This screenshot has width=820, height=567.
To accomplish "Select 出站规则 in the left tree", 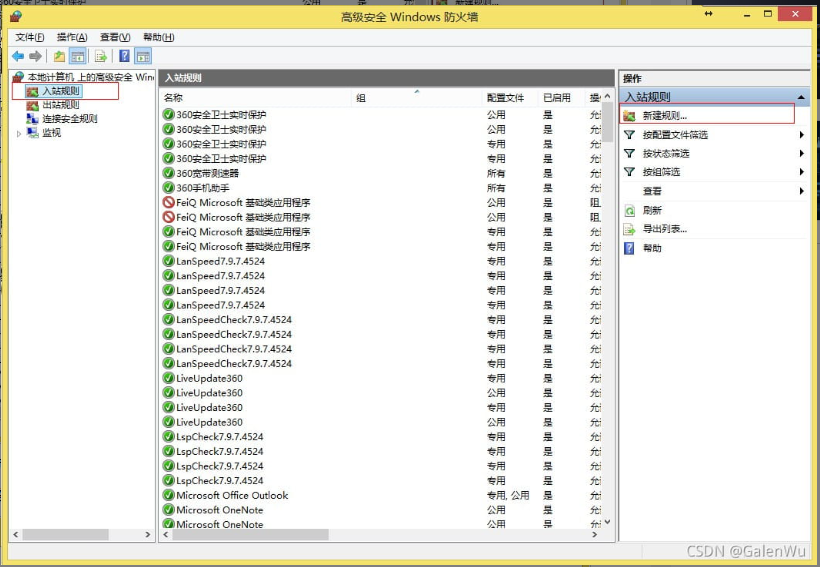I will pyautogui.click(x=61, y=105).
